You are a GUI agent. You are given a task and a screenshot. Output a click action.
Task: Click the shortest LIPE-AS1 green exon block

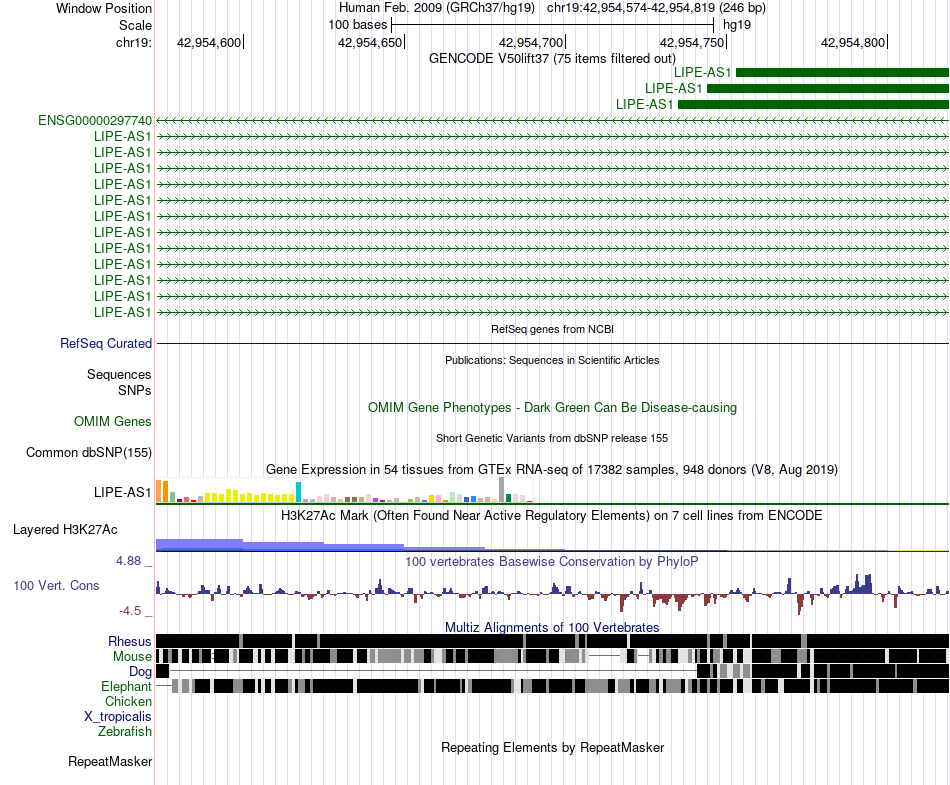click(842, 73)
